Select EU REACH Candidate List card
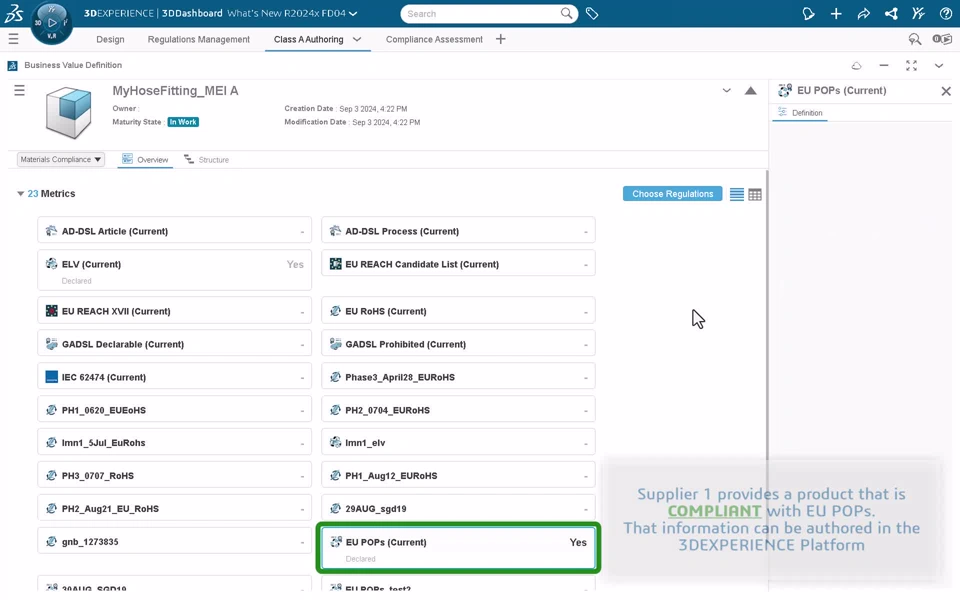Viewport: 960px width, 600px height. (458, 264)
